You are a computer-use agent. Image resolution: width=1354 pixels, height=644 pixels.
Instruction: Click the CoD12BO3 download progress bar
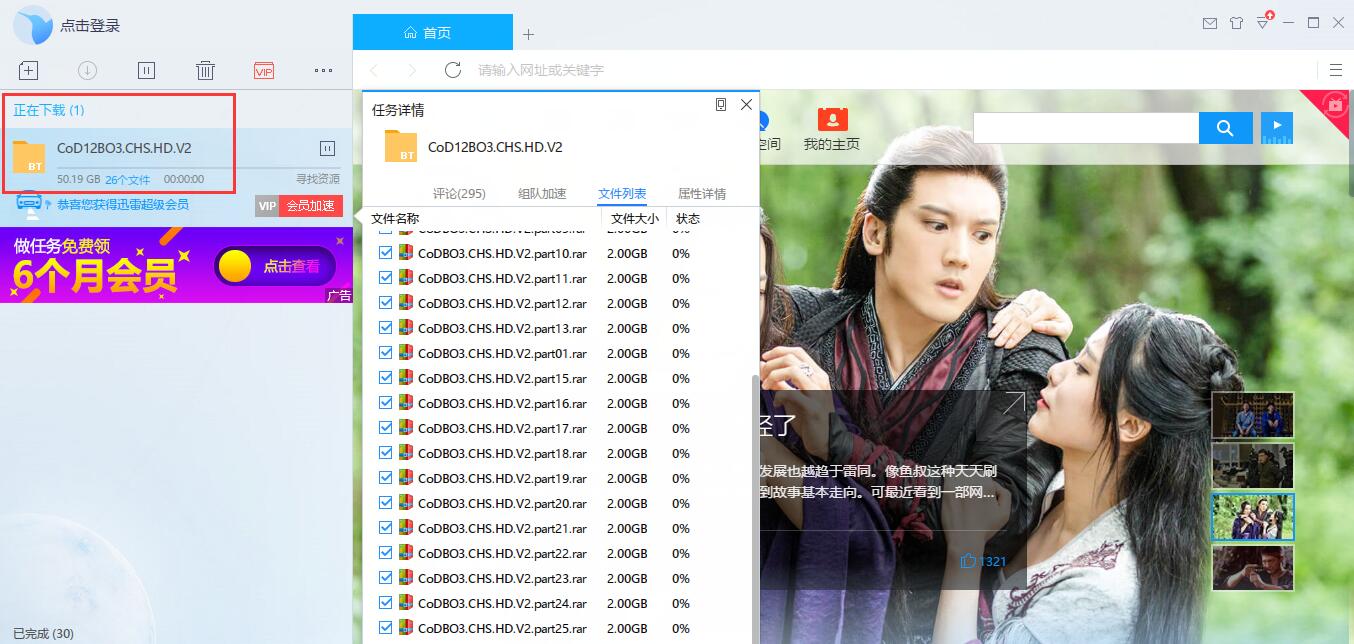click(x=198, y=167)
